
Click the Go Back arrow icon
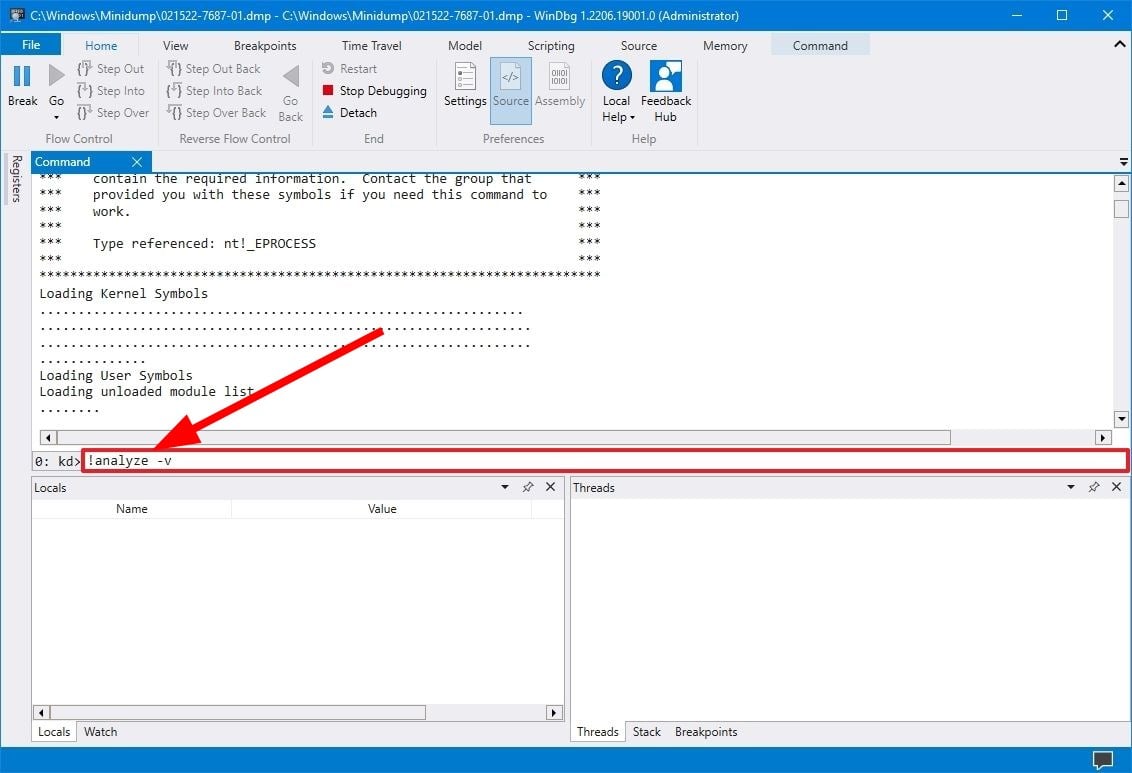[291, 76]
